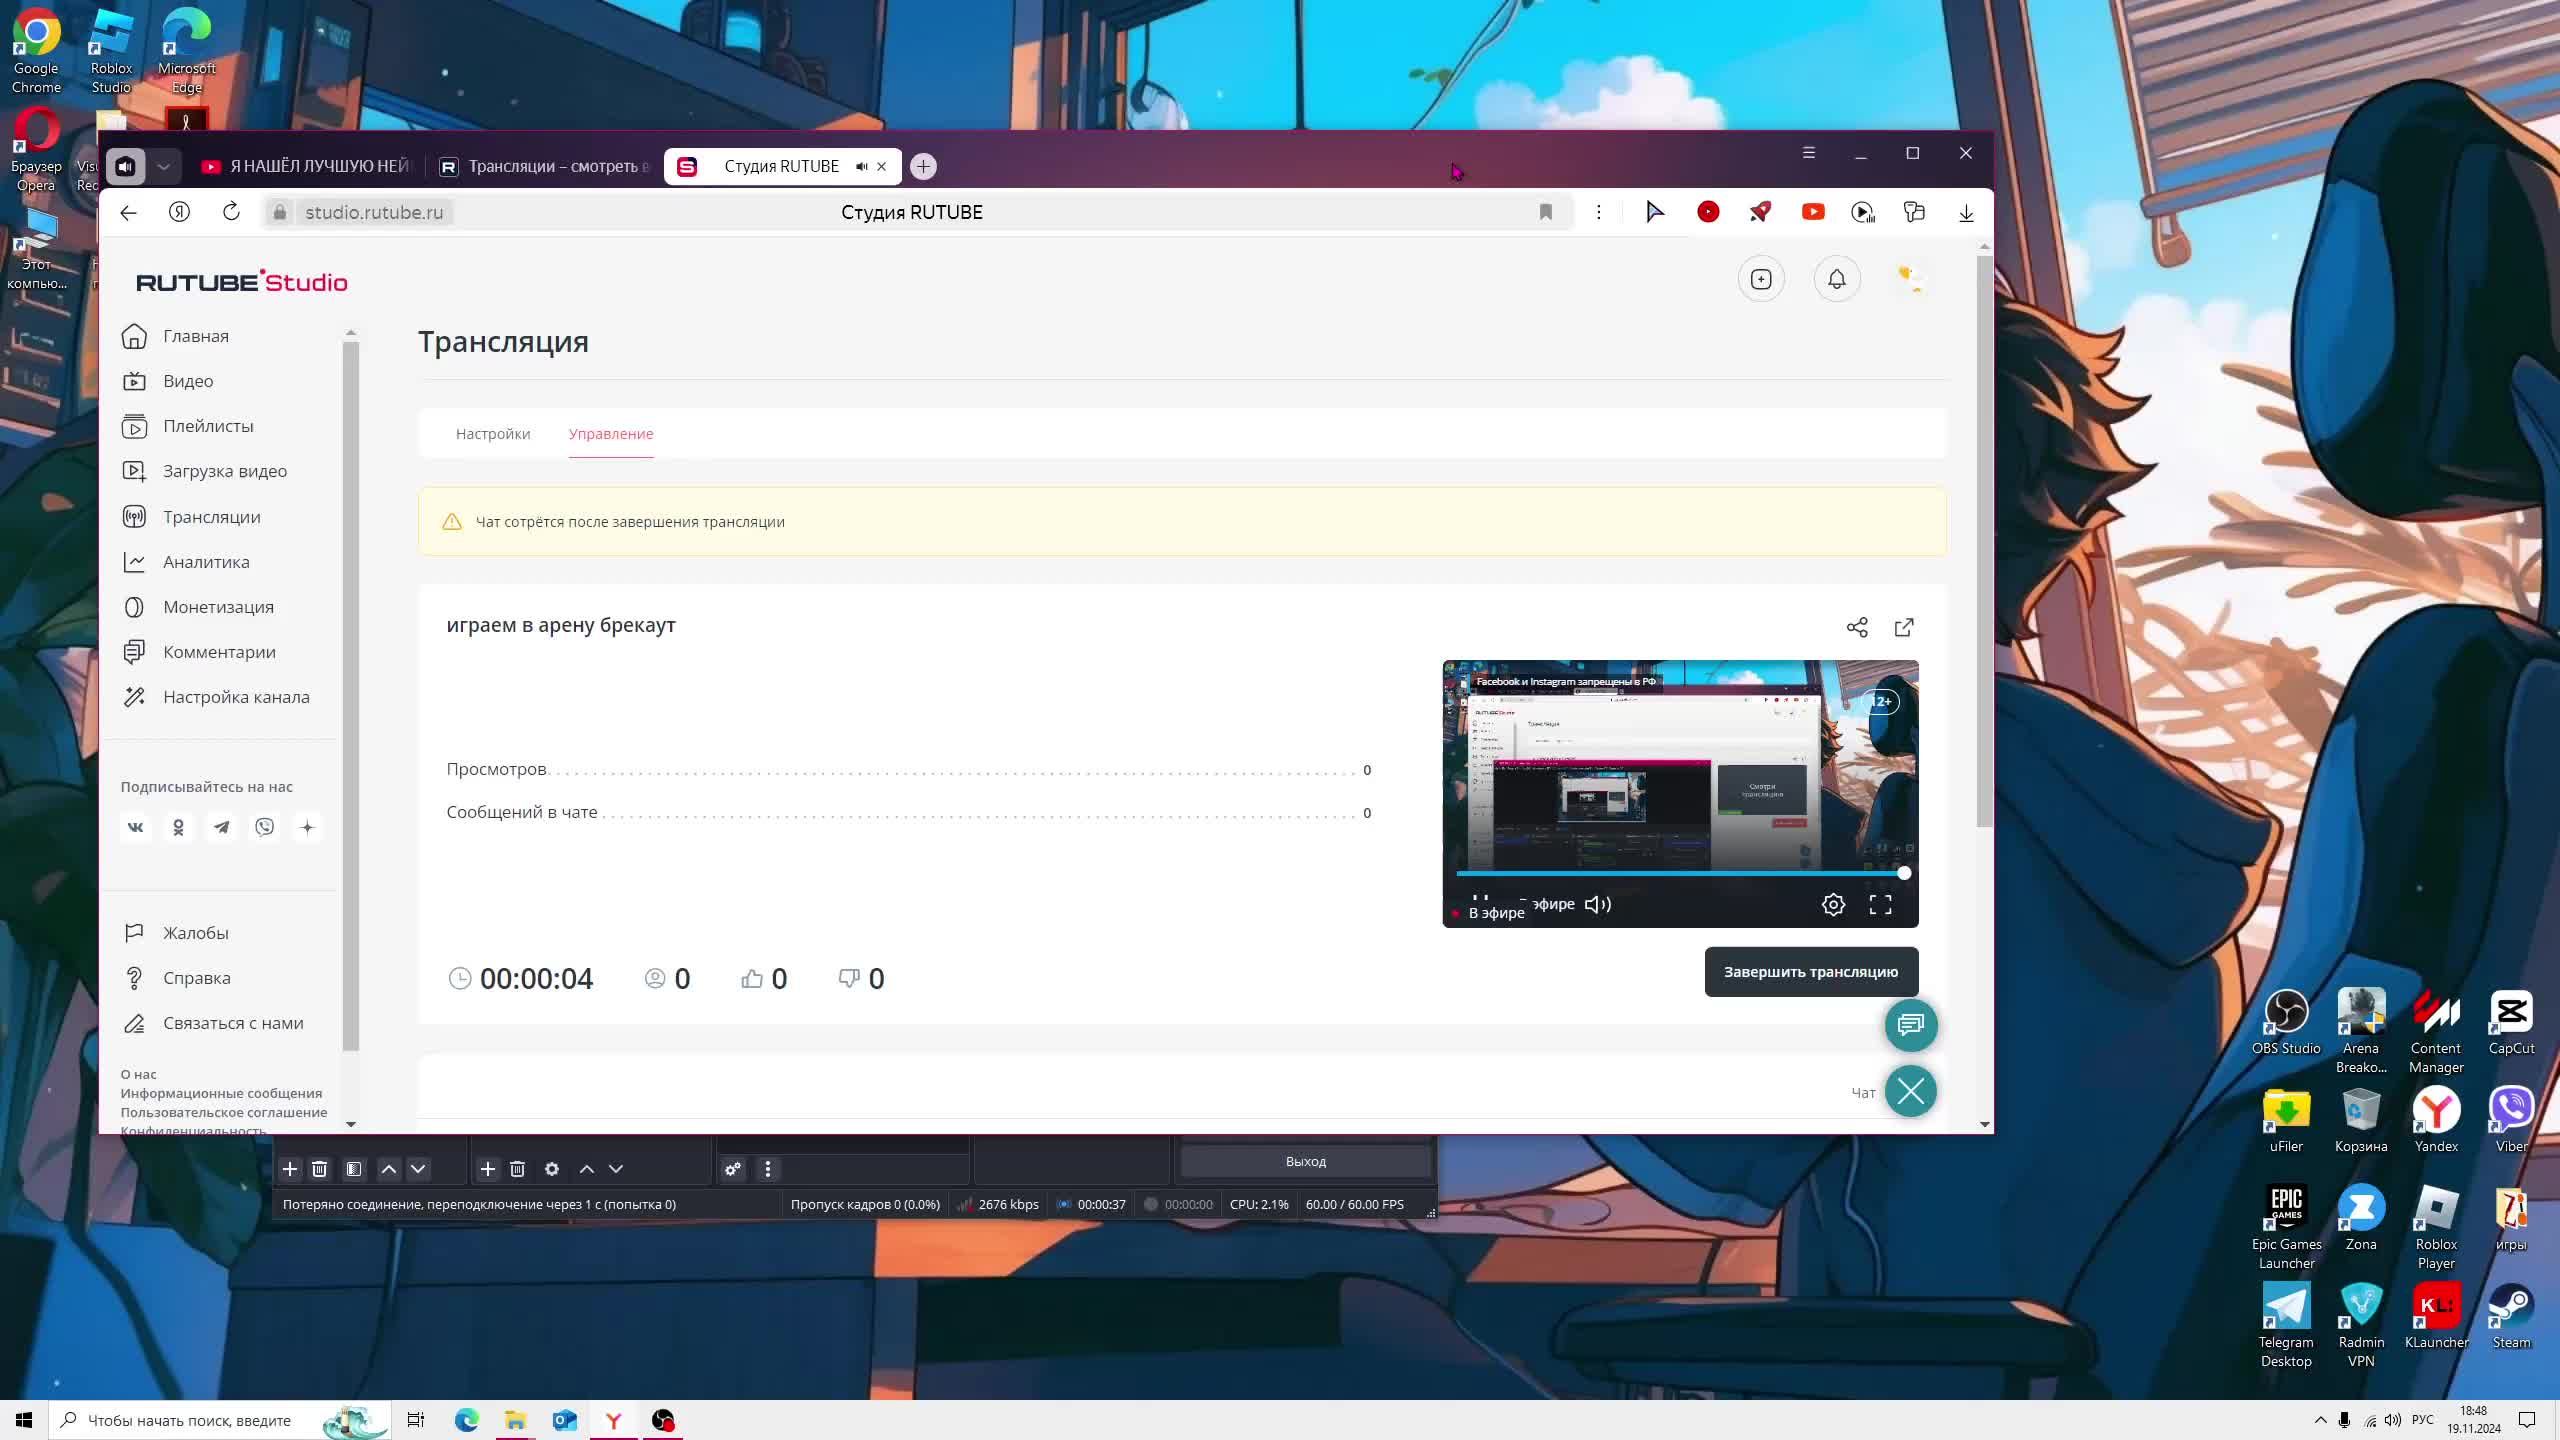This screenshot has height=1440, width=2560.
Task: Add a scene in OBS with plus
Action: click(290, 1169)
